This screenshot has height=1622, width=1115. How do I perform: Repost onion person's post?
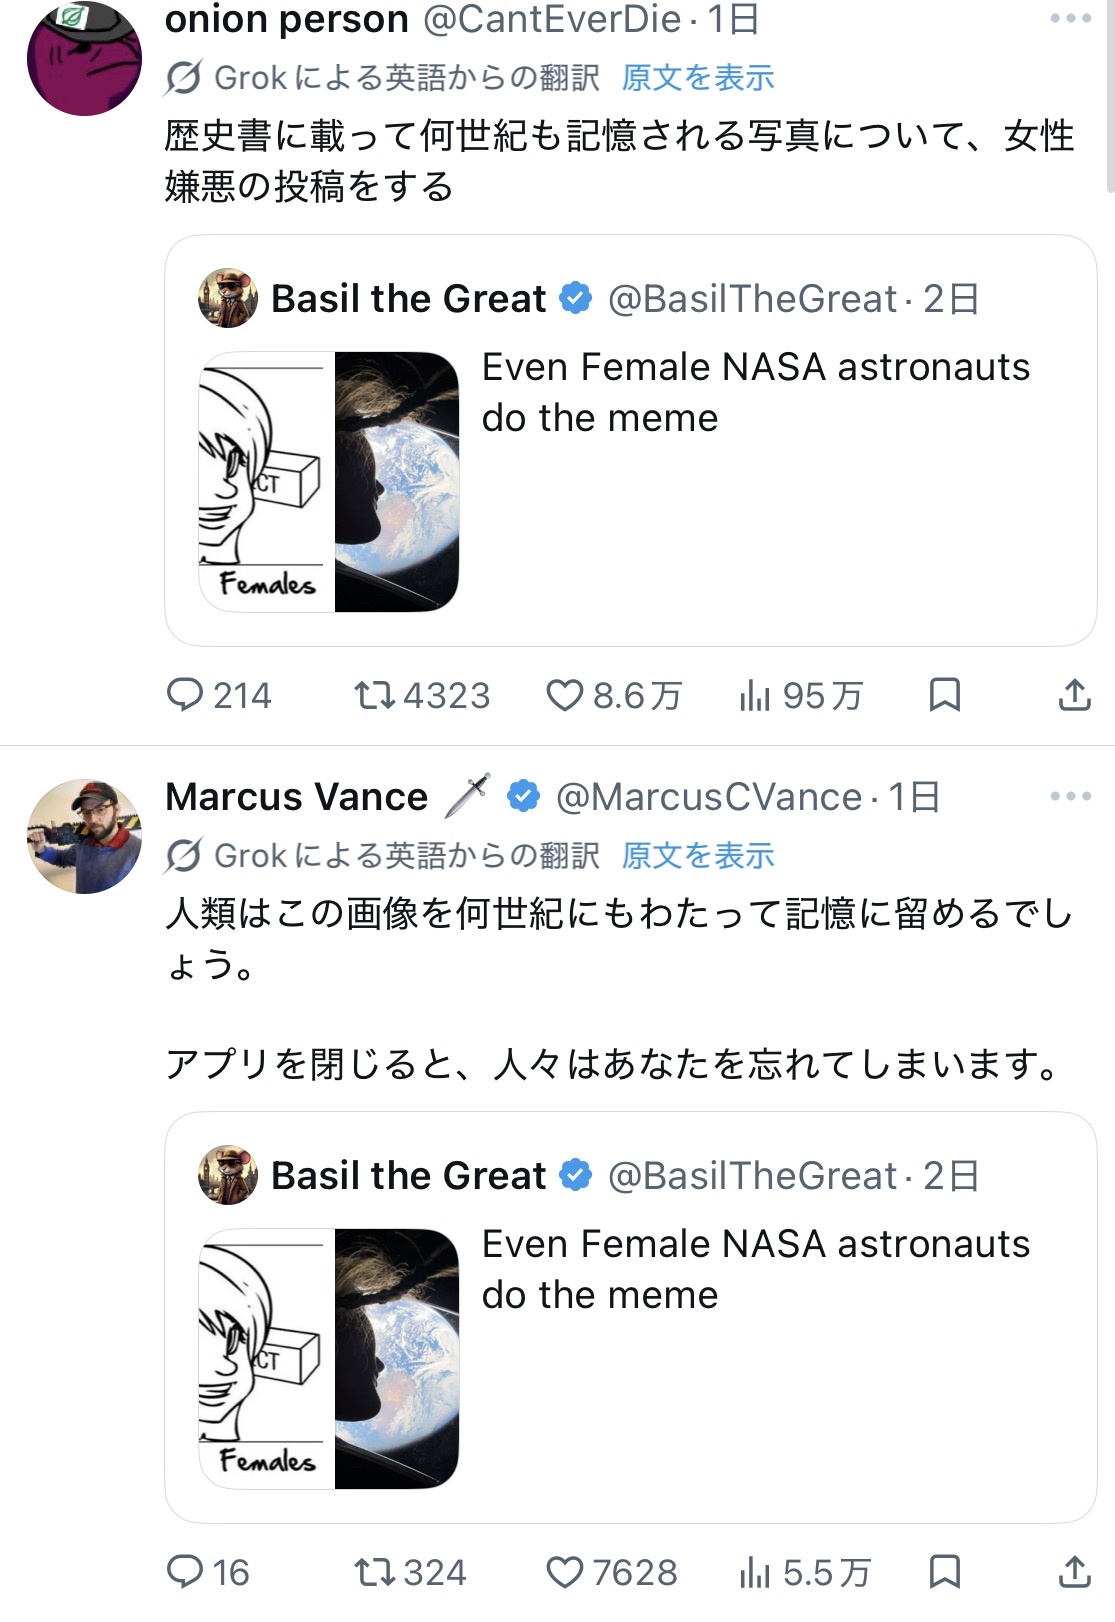coord(375,695)
